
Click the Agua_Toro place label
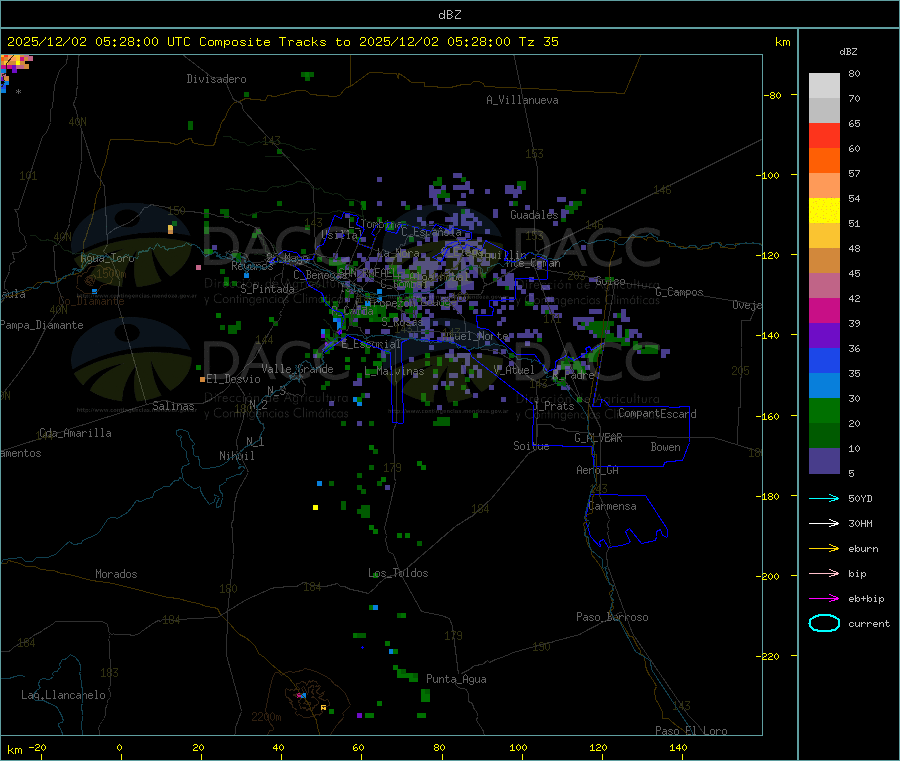pyautogui.click(x=107, y=258)
